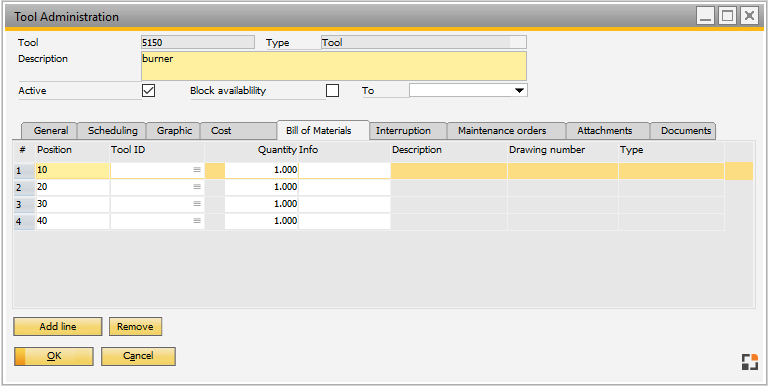The width and height of the screenshot is (770, 387).
Task: Click the Type column header in table
Action: pyautogui.click(x=671, y=150)
